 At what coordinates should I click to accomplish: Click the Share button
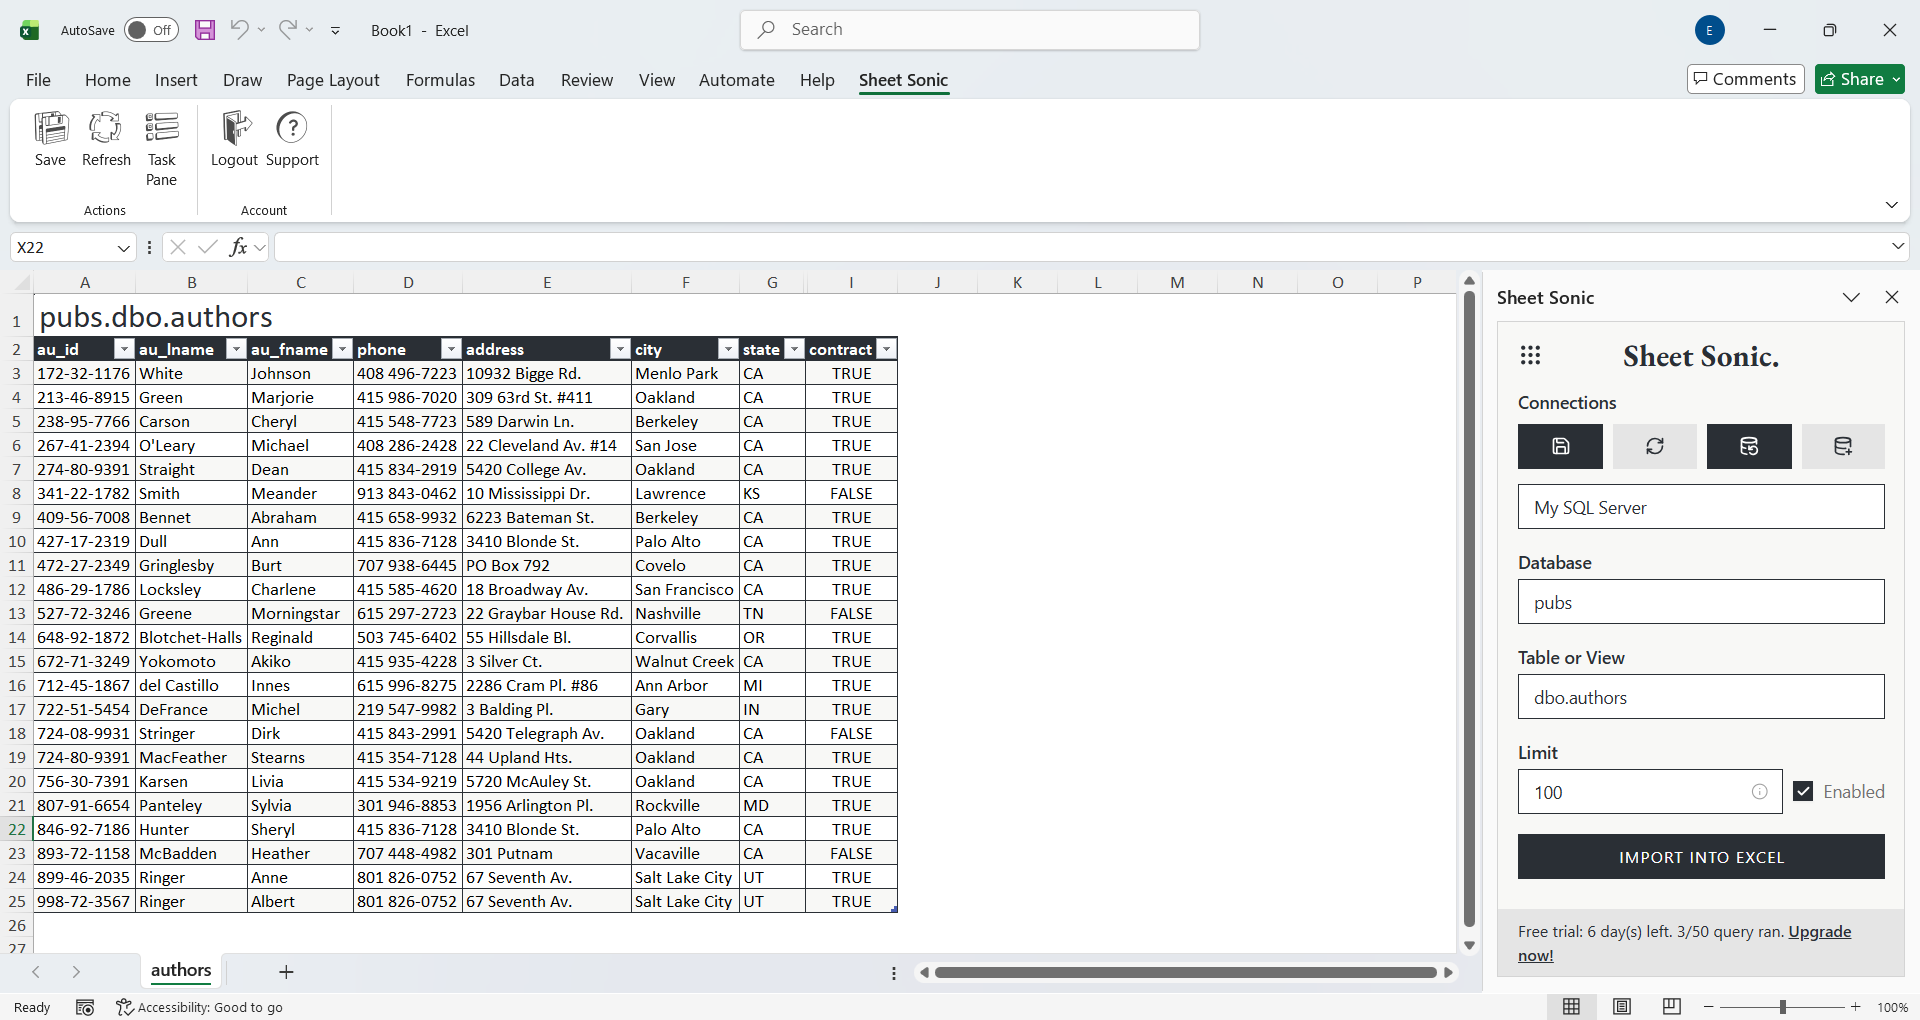point(1860,79)
